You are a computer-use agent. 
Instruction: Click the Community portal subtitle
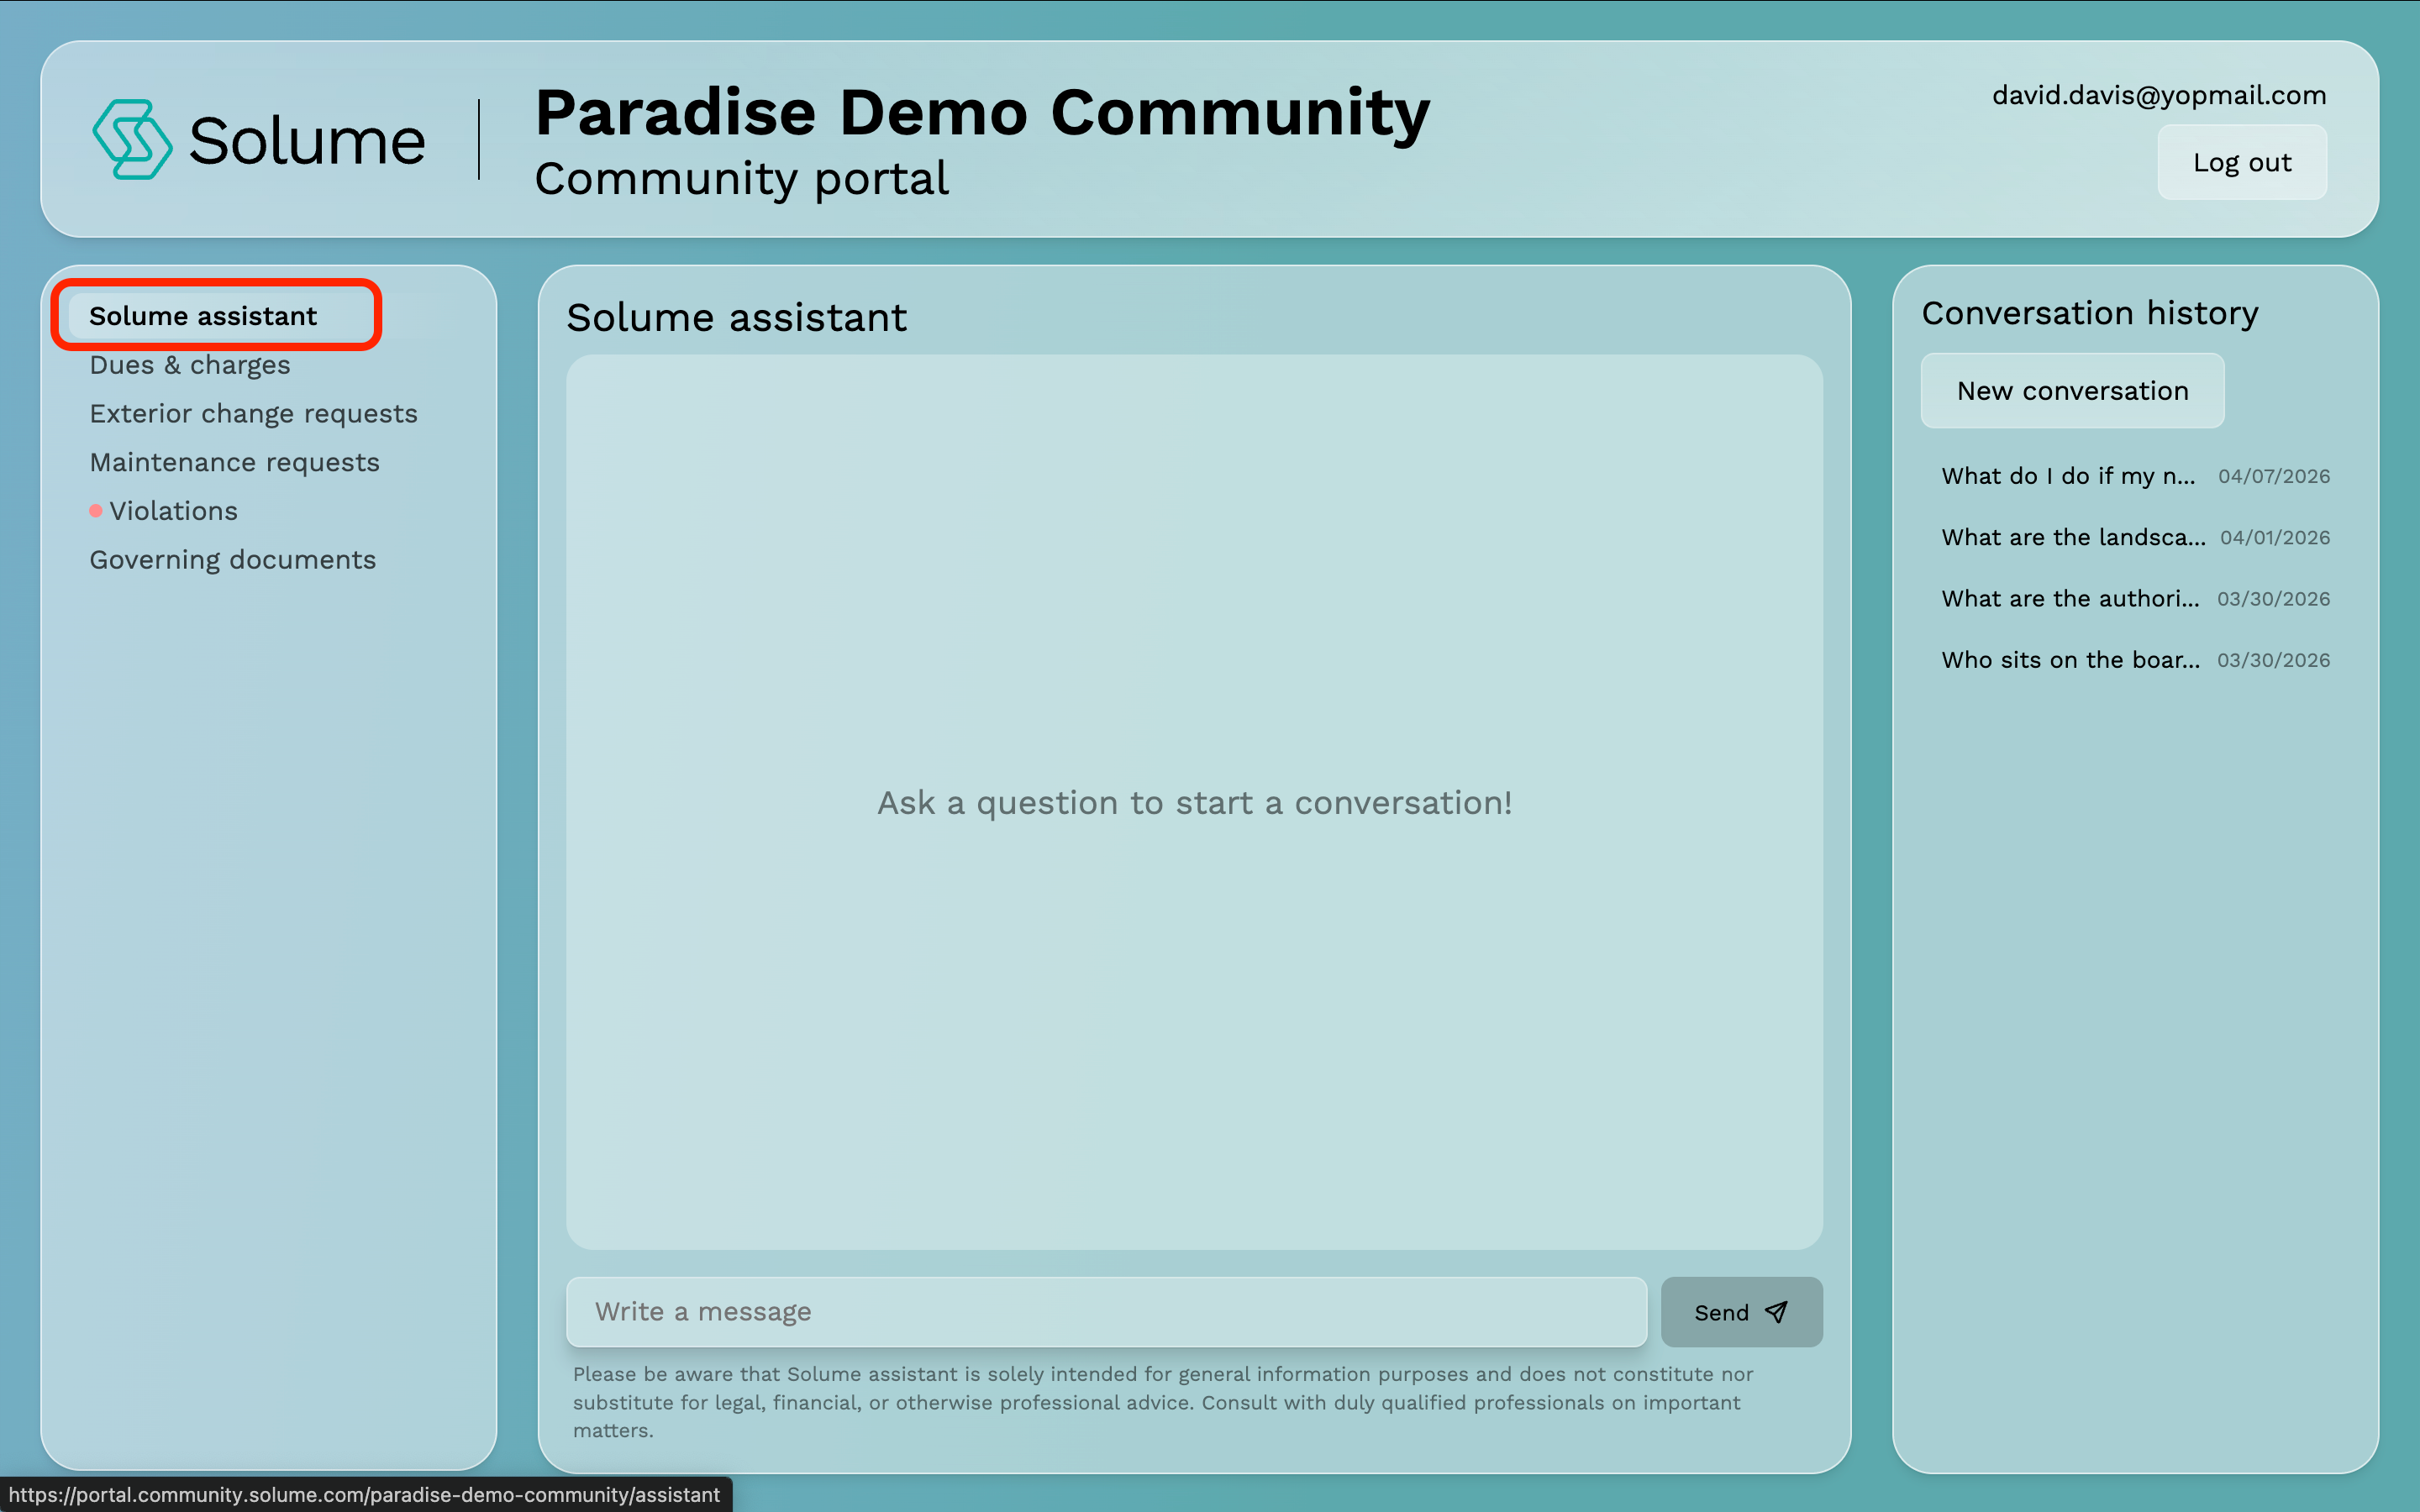click(x=741, y=179)
